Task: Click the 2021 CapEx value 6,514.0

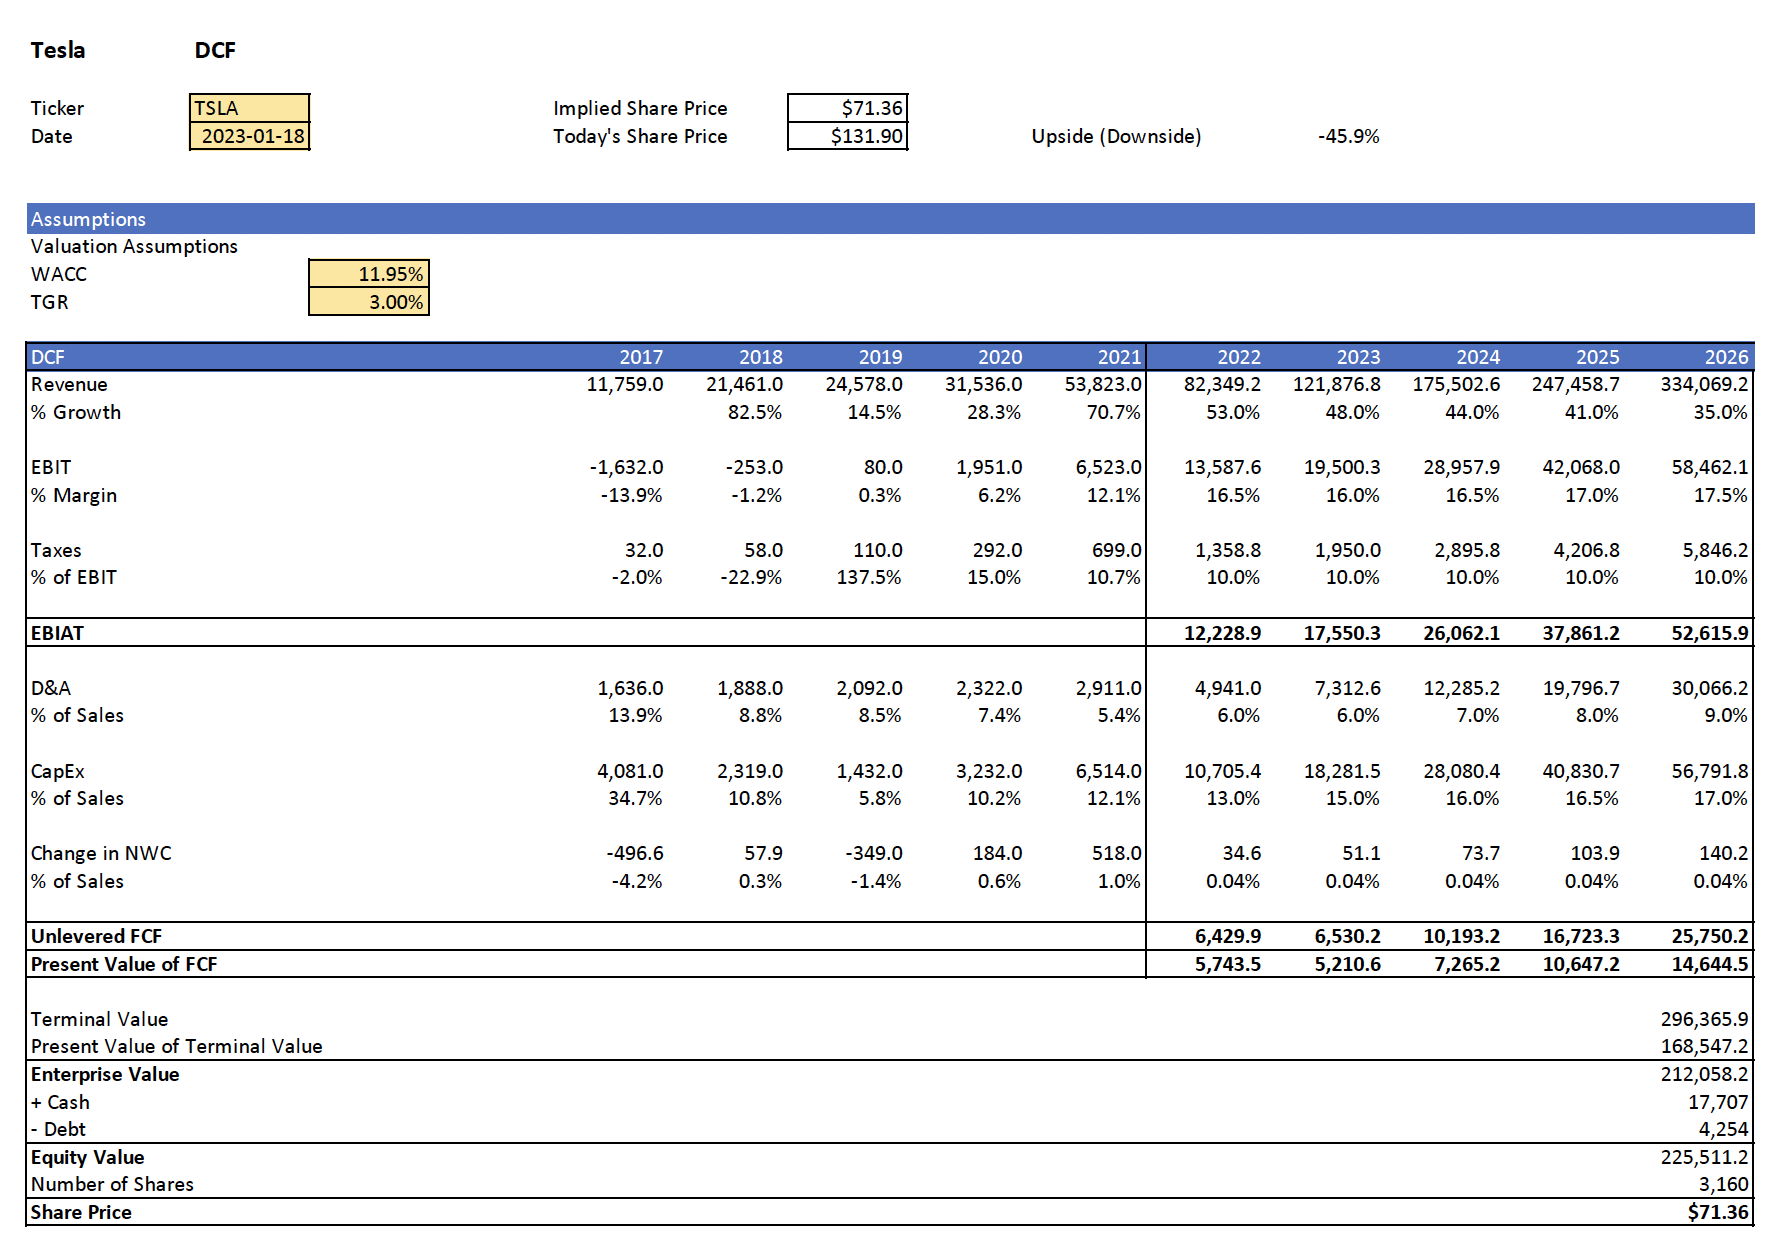Action: [1108, 771]
